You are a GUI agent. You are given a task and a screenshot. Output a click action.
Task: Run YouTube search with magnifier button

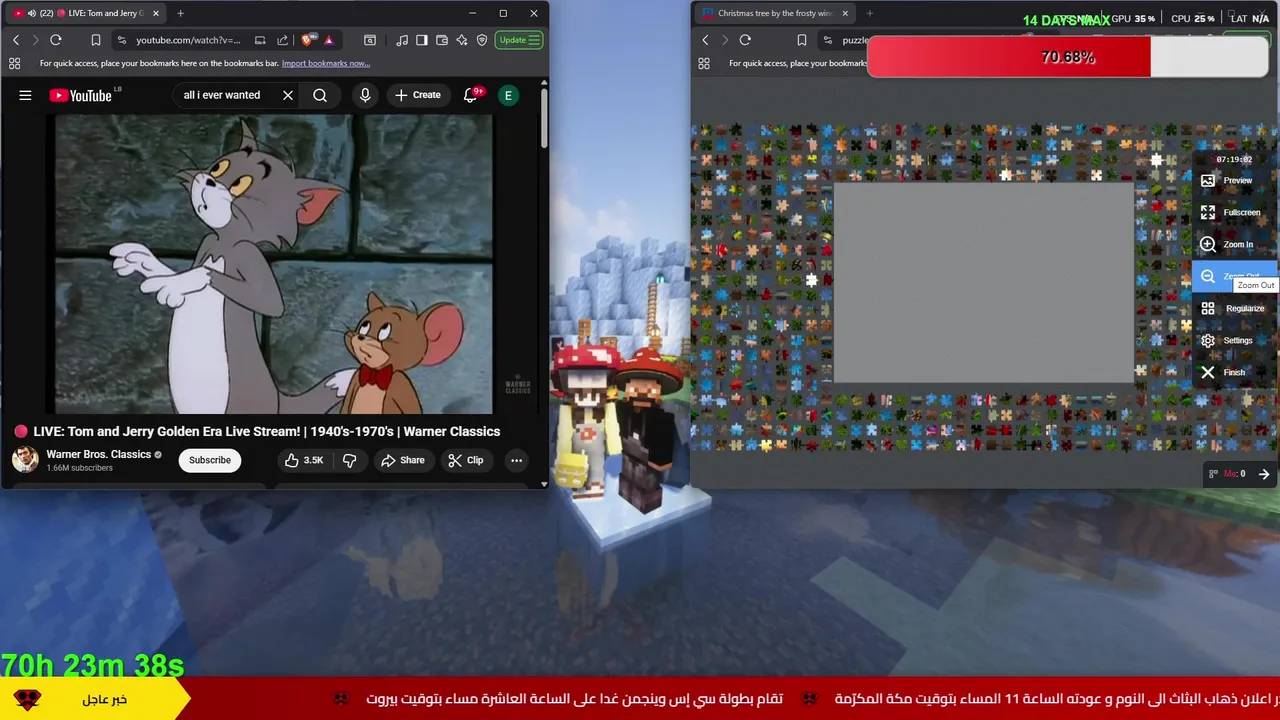[x=320, y=95]
